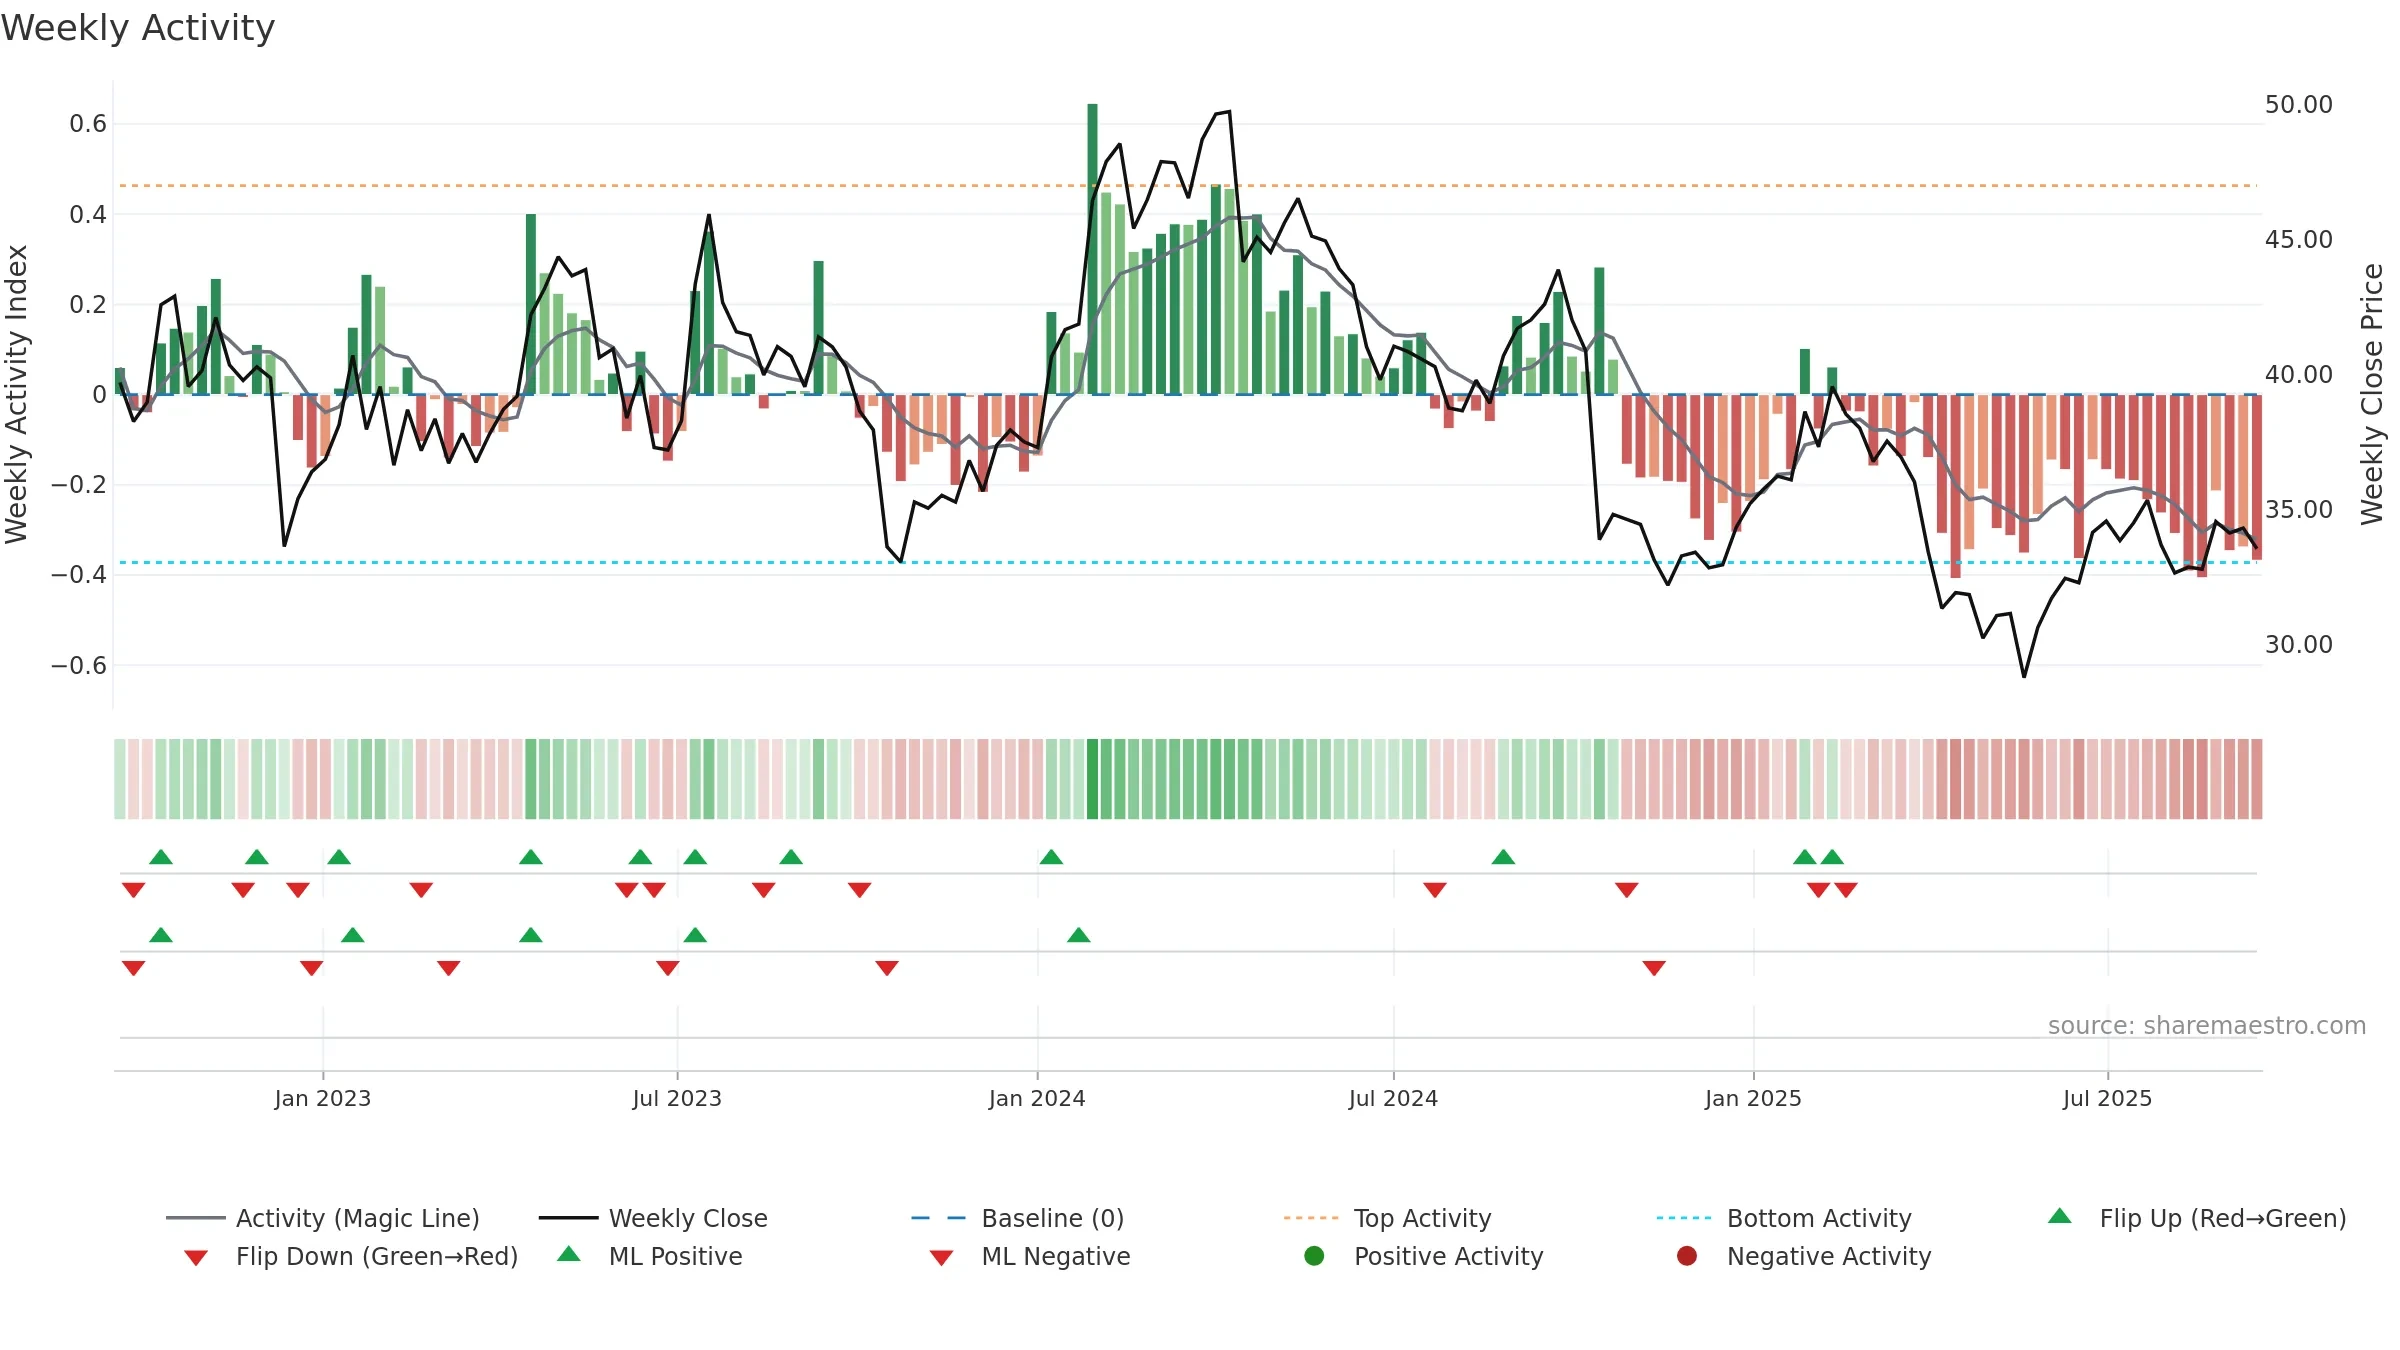The width and height of the screenshot is (2400, 1350).
Task: Click the Jul 2024 axis label
Action: point(1393,1099)
